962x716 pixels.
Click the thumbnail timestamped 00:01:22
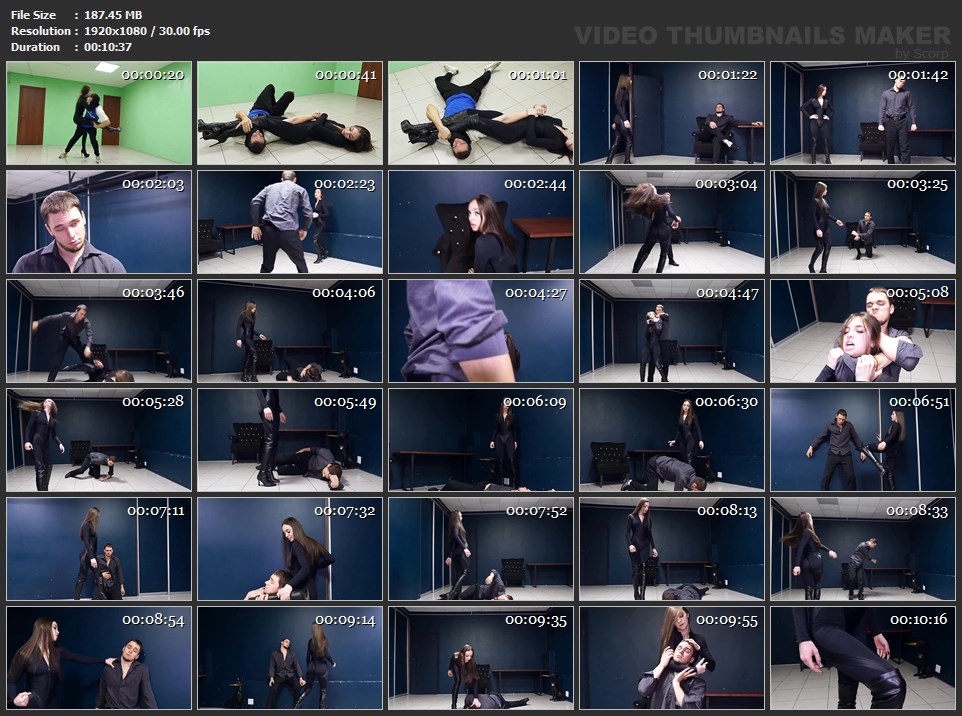[672, 113]
